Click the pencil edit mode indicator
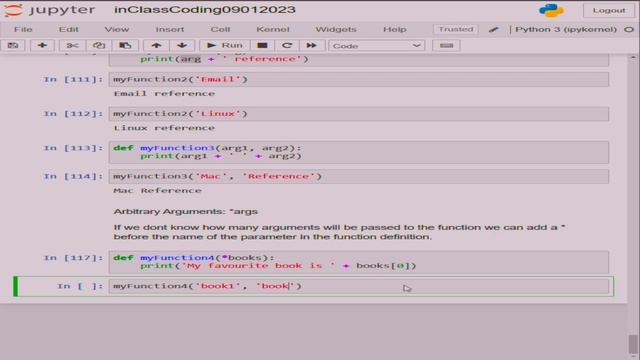Viewport: 640px width, 360px height. click(493, 29)
